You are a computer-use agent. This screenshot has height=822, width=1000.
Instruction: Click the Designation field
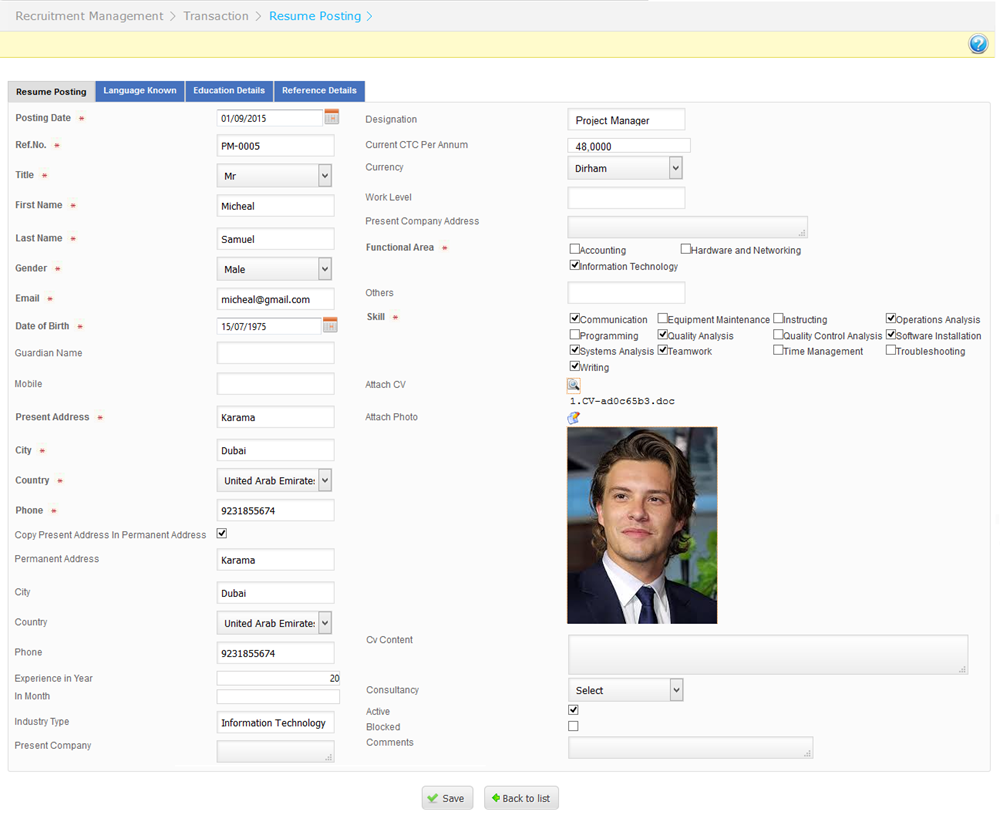pos(626,119)
